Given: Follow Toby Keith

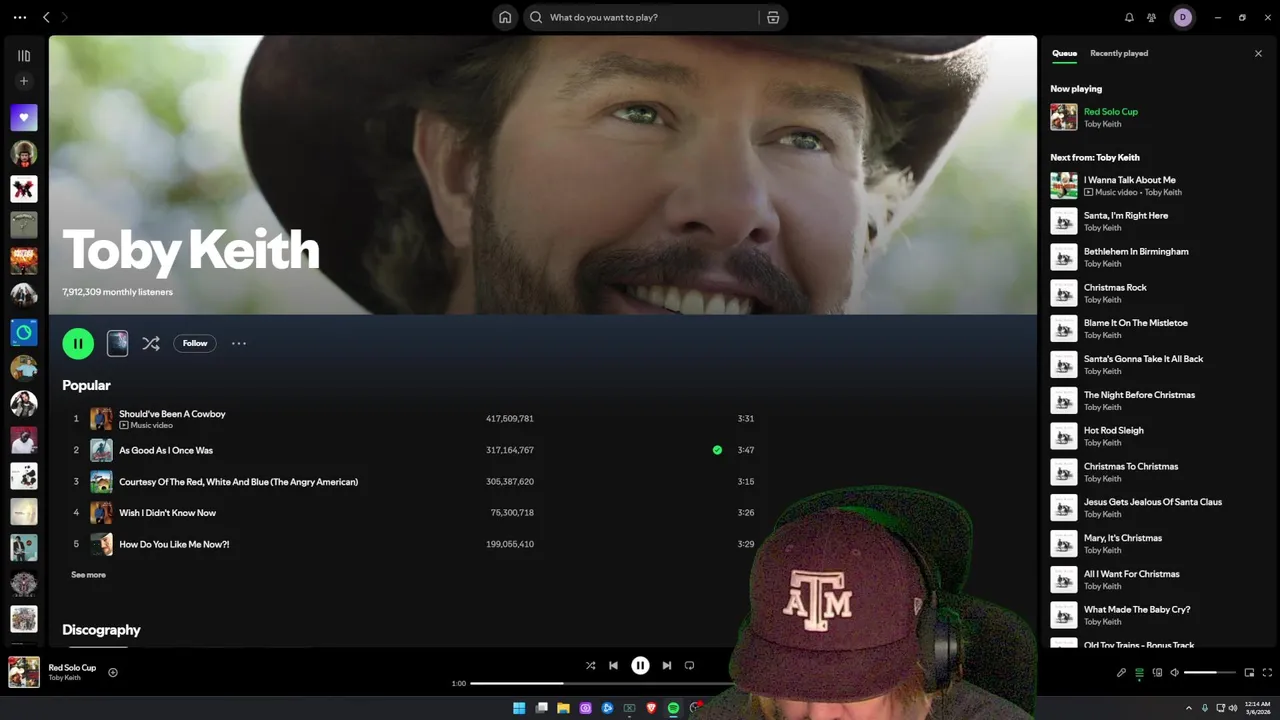Looking at the screenshot, I should (x=195, y=343).
